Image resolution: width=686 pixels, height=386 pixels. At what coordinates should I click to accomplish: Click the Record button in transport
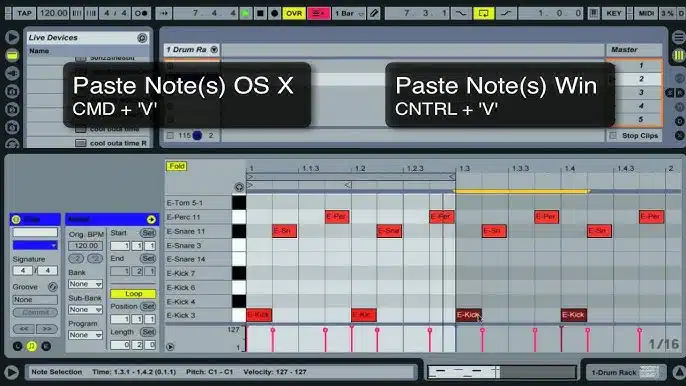pyautogui.click(x=274, y=13)
